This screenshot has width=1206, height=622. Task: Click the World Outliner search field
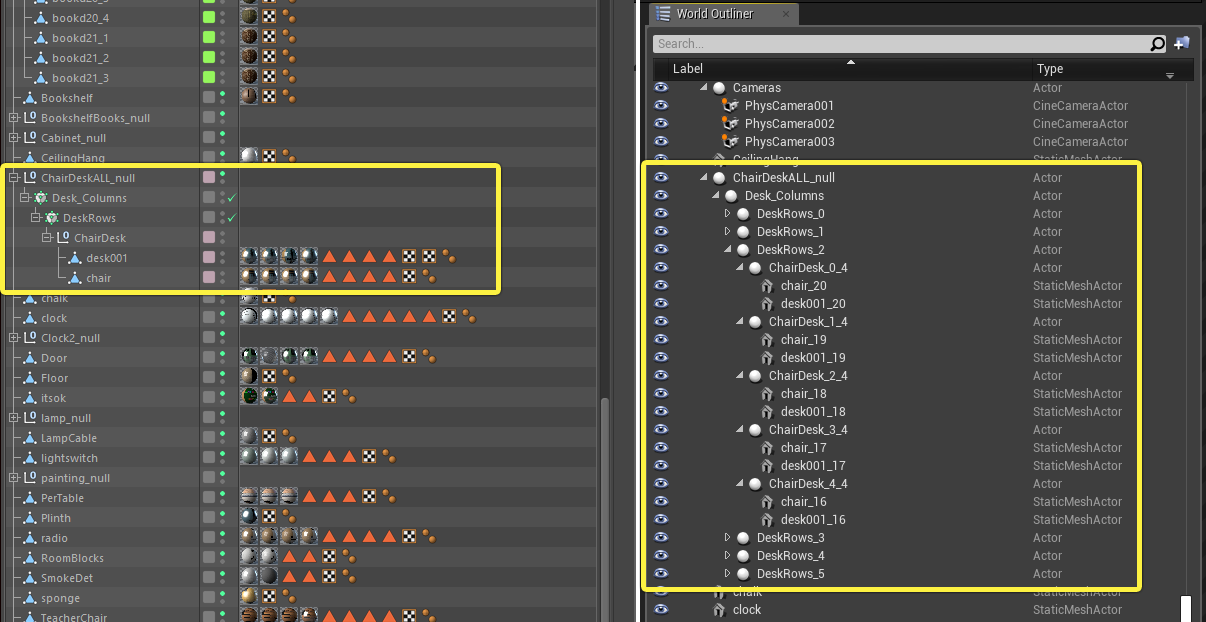tap(901, 44)
